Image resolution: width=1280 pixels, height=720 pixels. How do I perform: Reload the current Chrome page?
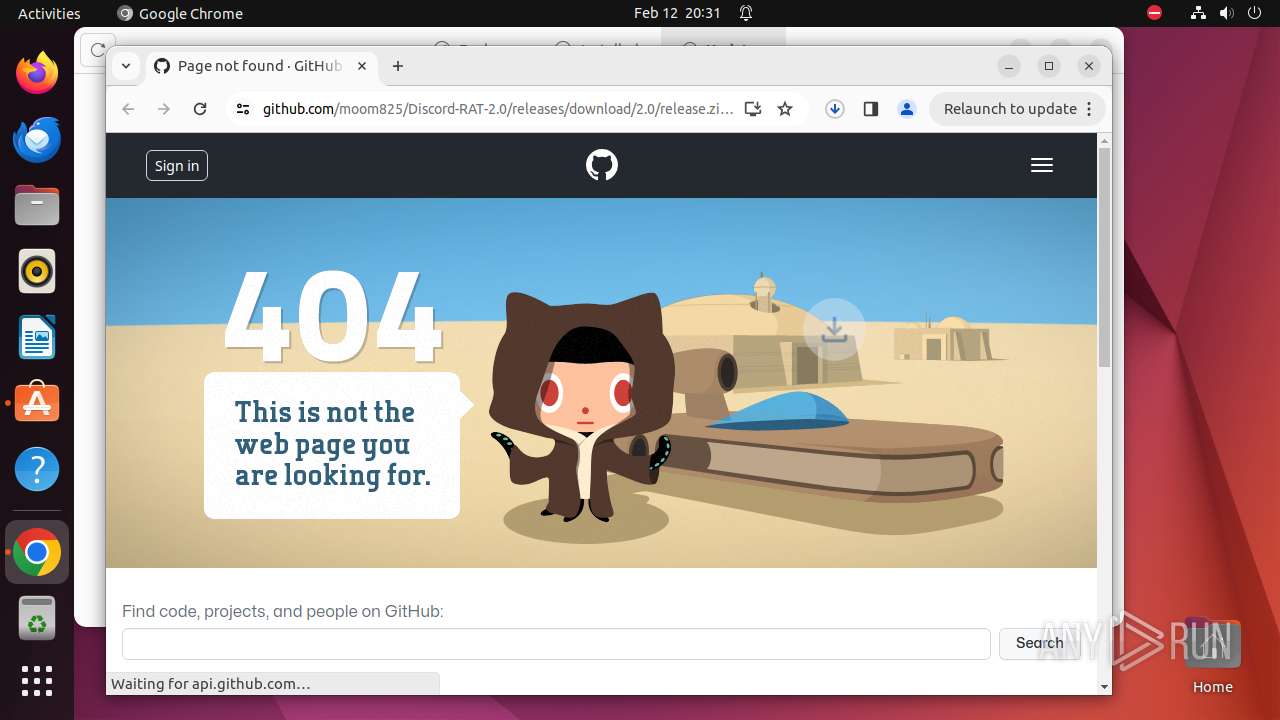[x=200, y=109]
